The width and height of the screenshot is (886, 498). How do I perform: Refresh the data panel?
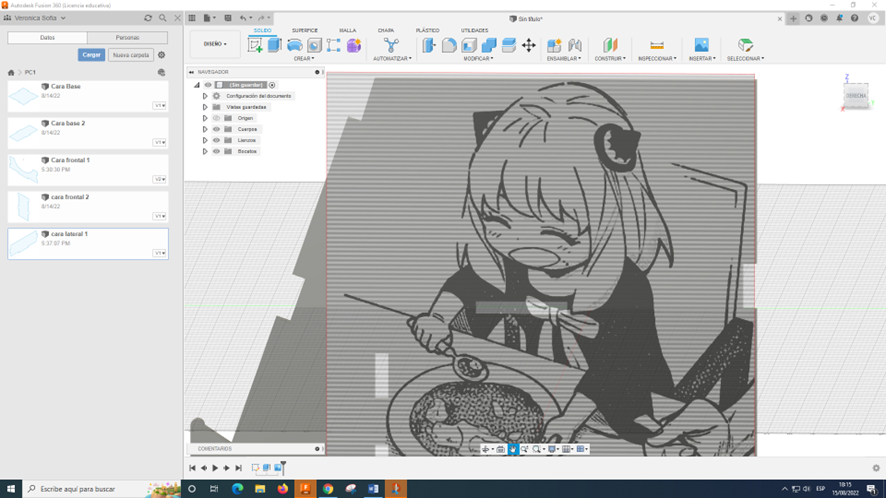(148, 18)
